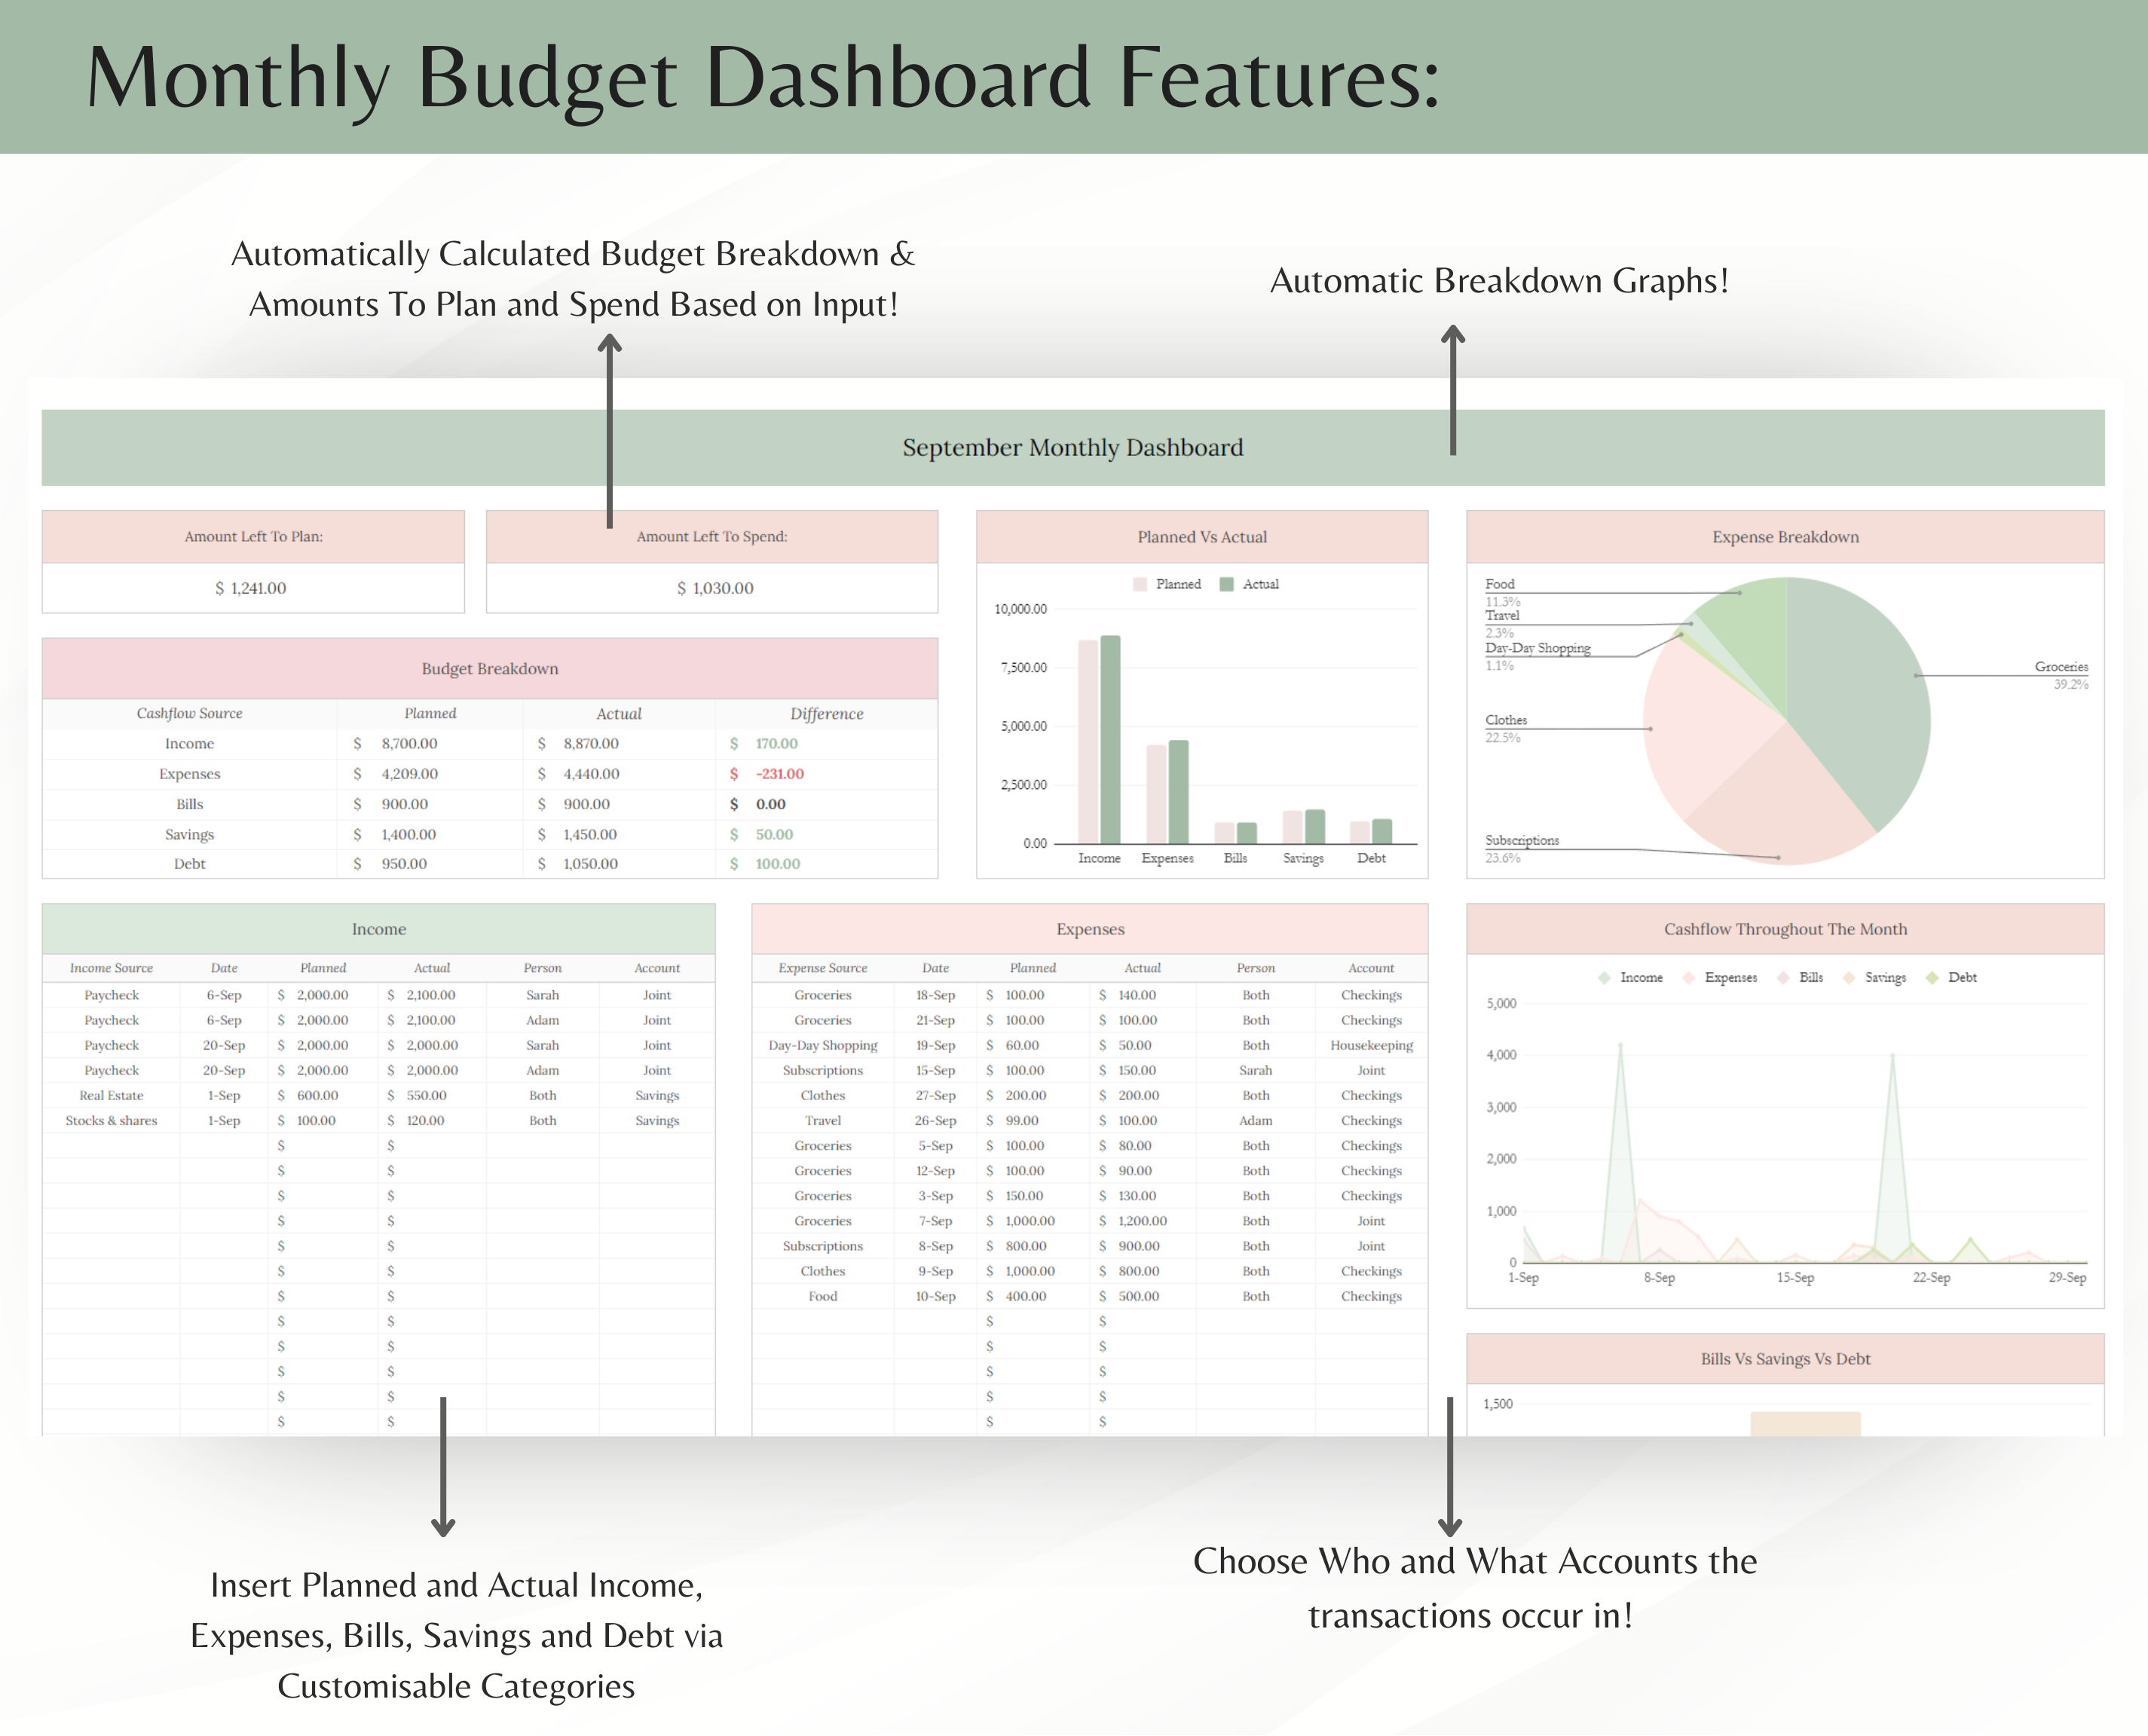Select the Housekeeping account cell
The width and height of the screenshot is (2148, 1736).
tap(1371, 1045)
